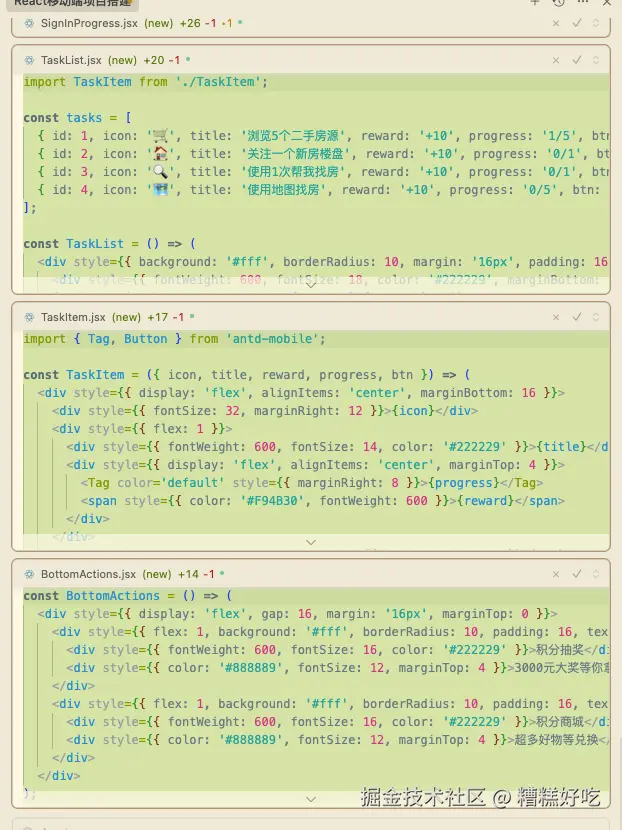Click the line containing '超多好物等兑换'
Screen dimensions: 622x830
point(338,740)
